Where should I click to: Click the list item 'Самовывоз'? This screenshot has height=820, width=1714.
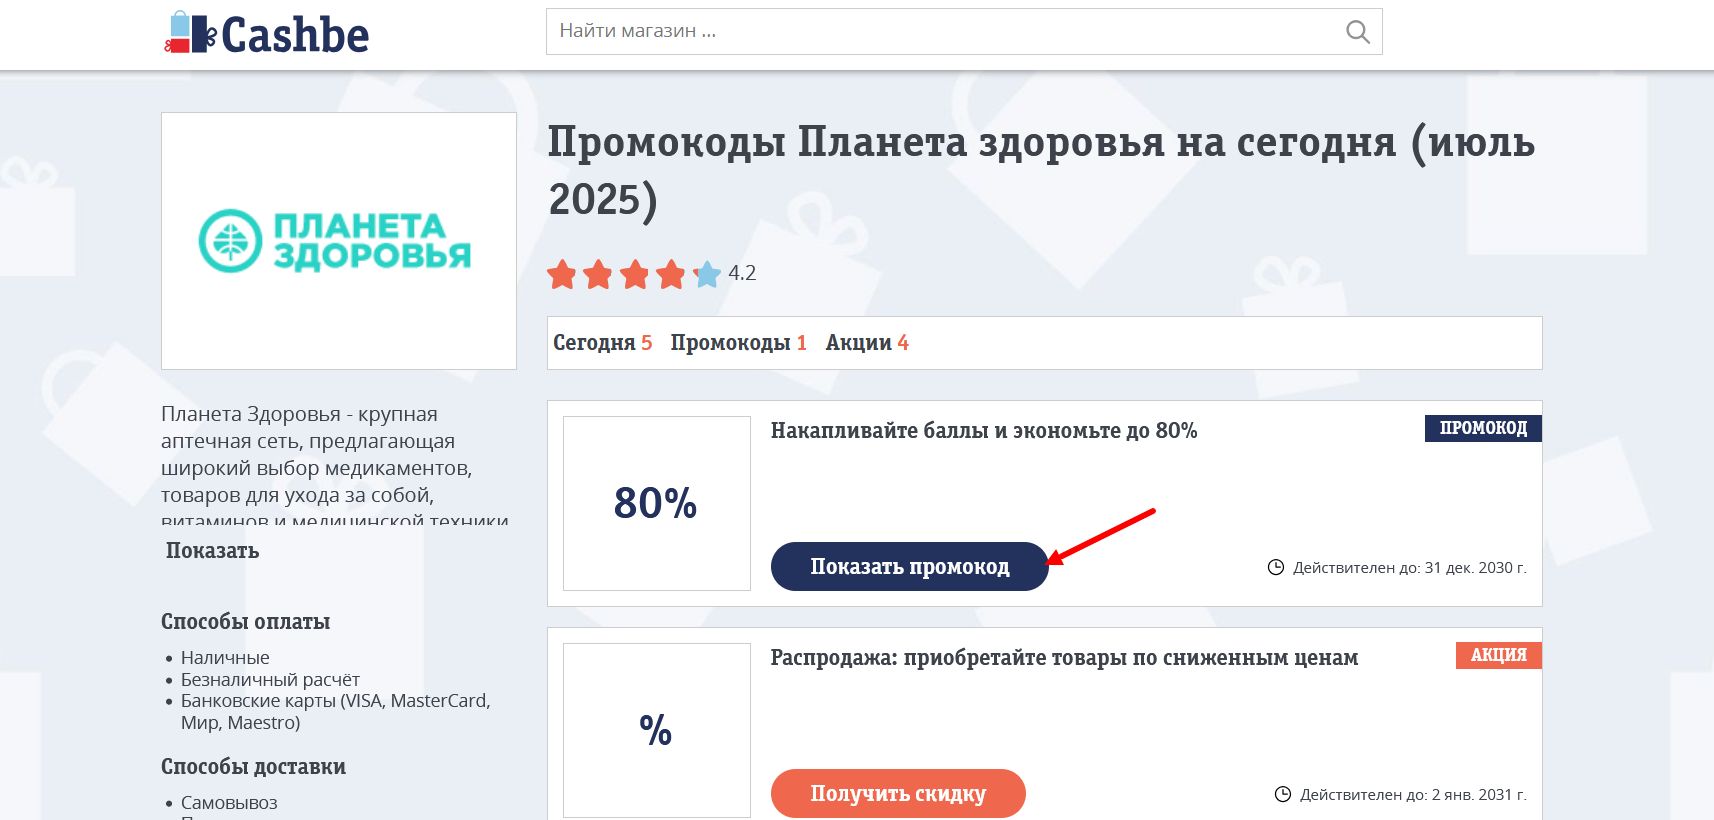coord(229,803)
